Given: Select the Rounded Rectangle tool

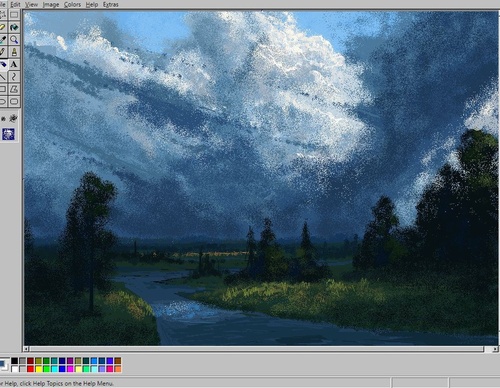Looking at the screenshot, I should pyautogui.click(x=14, y=101).
